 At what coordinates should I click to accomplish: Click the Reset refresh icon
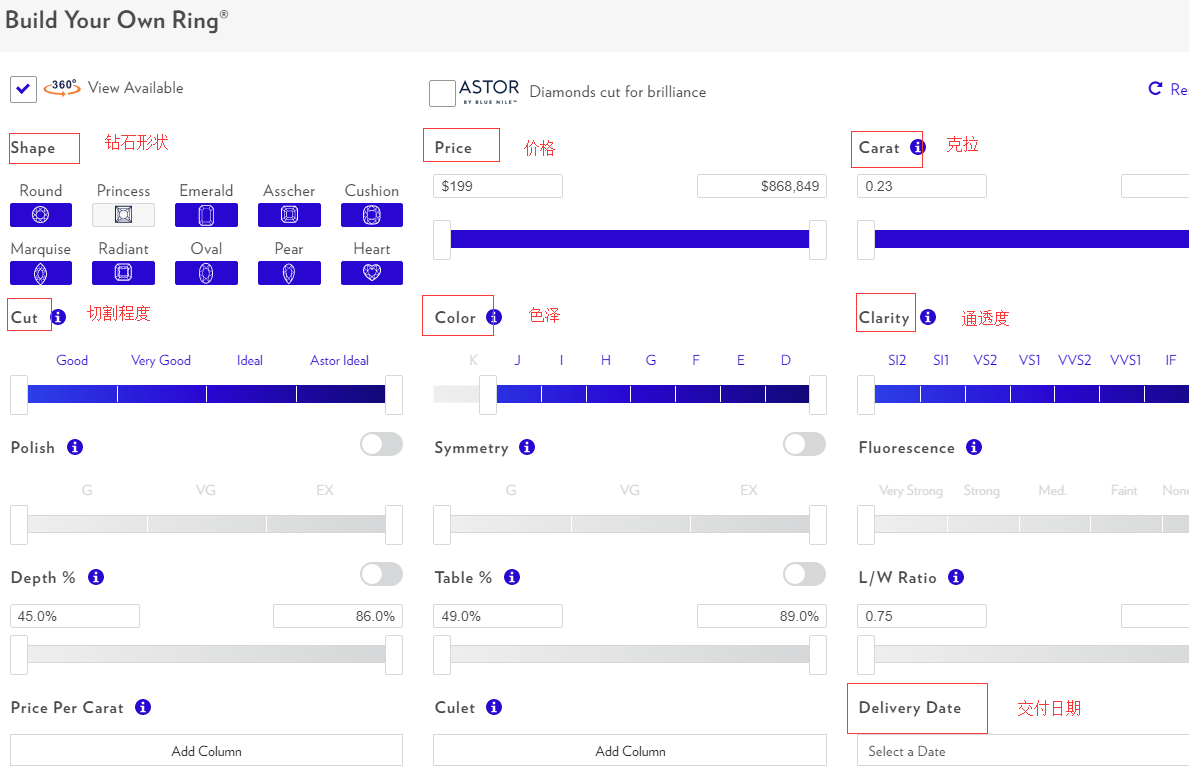pyautogui.click(x=1155, y=89)
